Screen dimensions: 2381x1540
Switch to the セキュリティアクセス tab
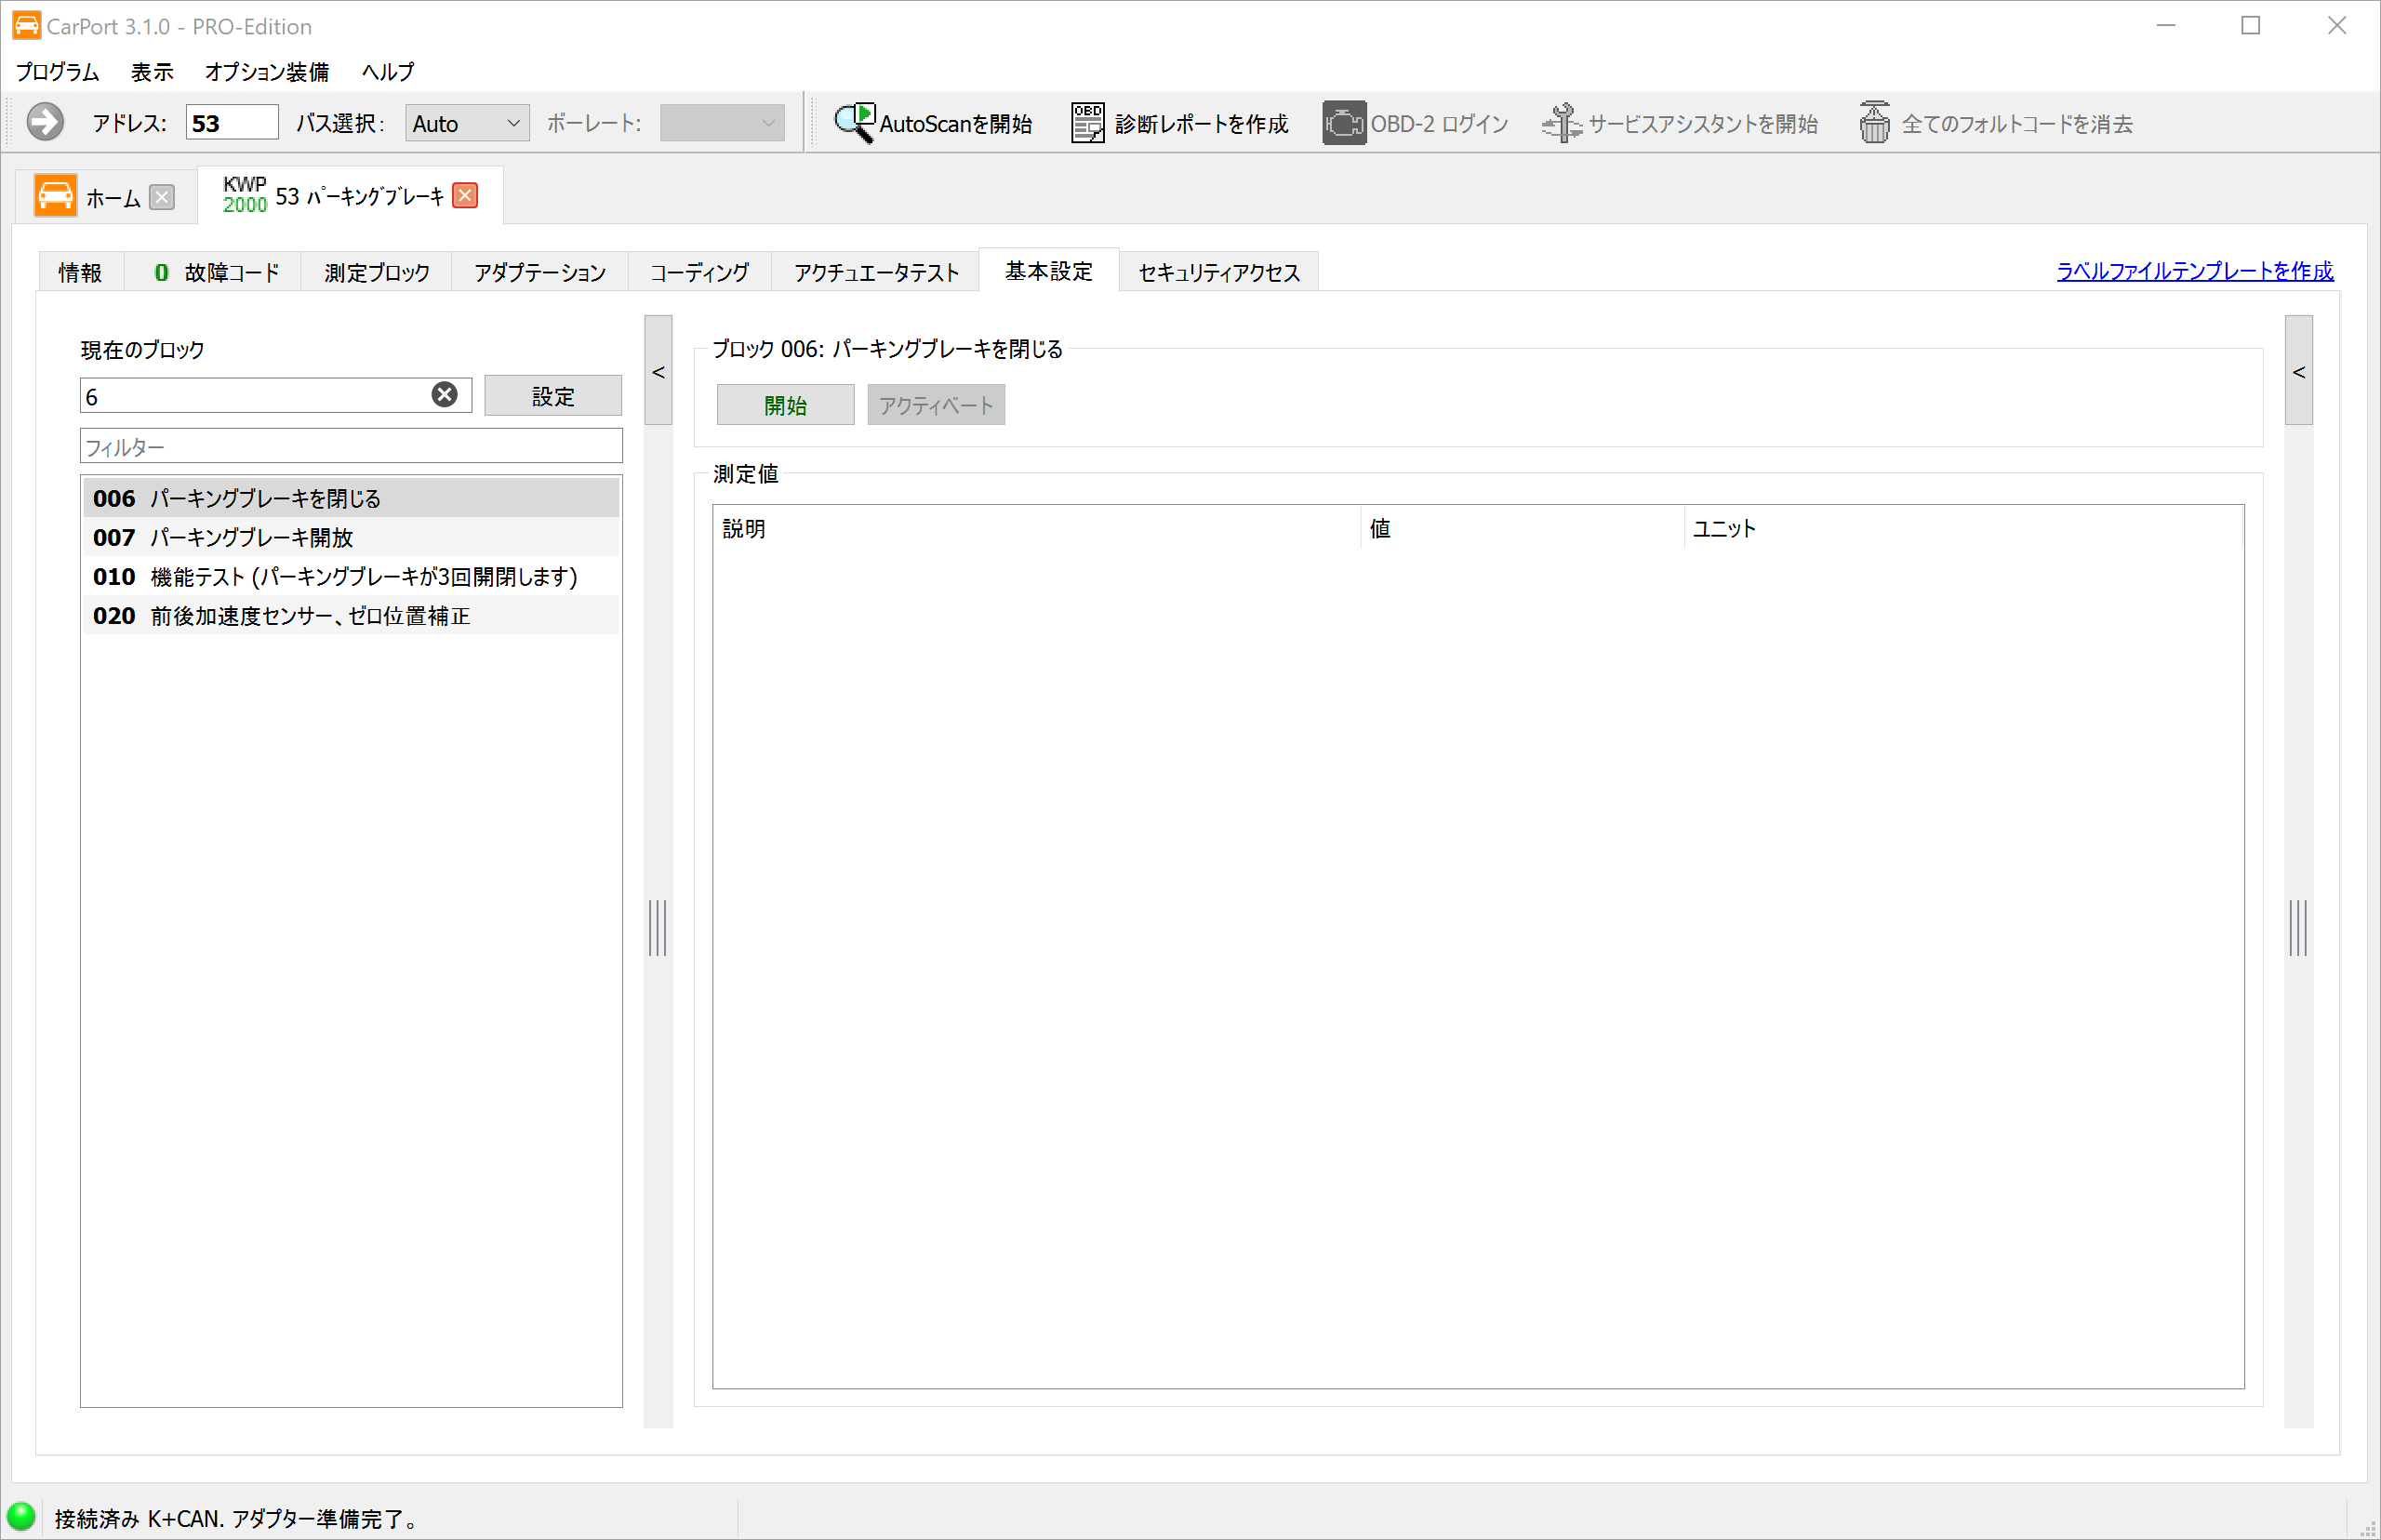pos(1219,272)
